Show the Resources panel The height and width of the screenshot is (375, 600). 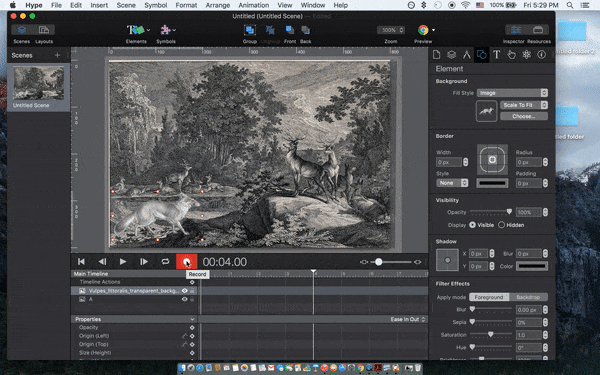(x=538, y=30)
